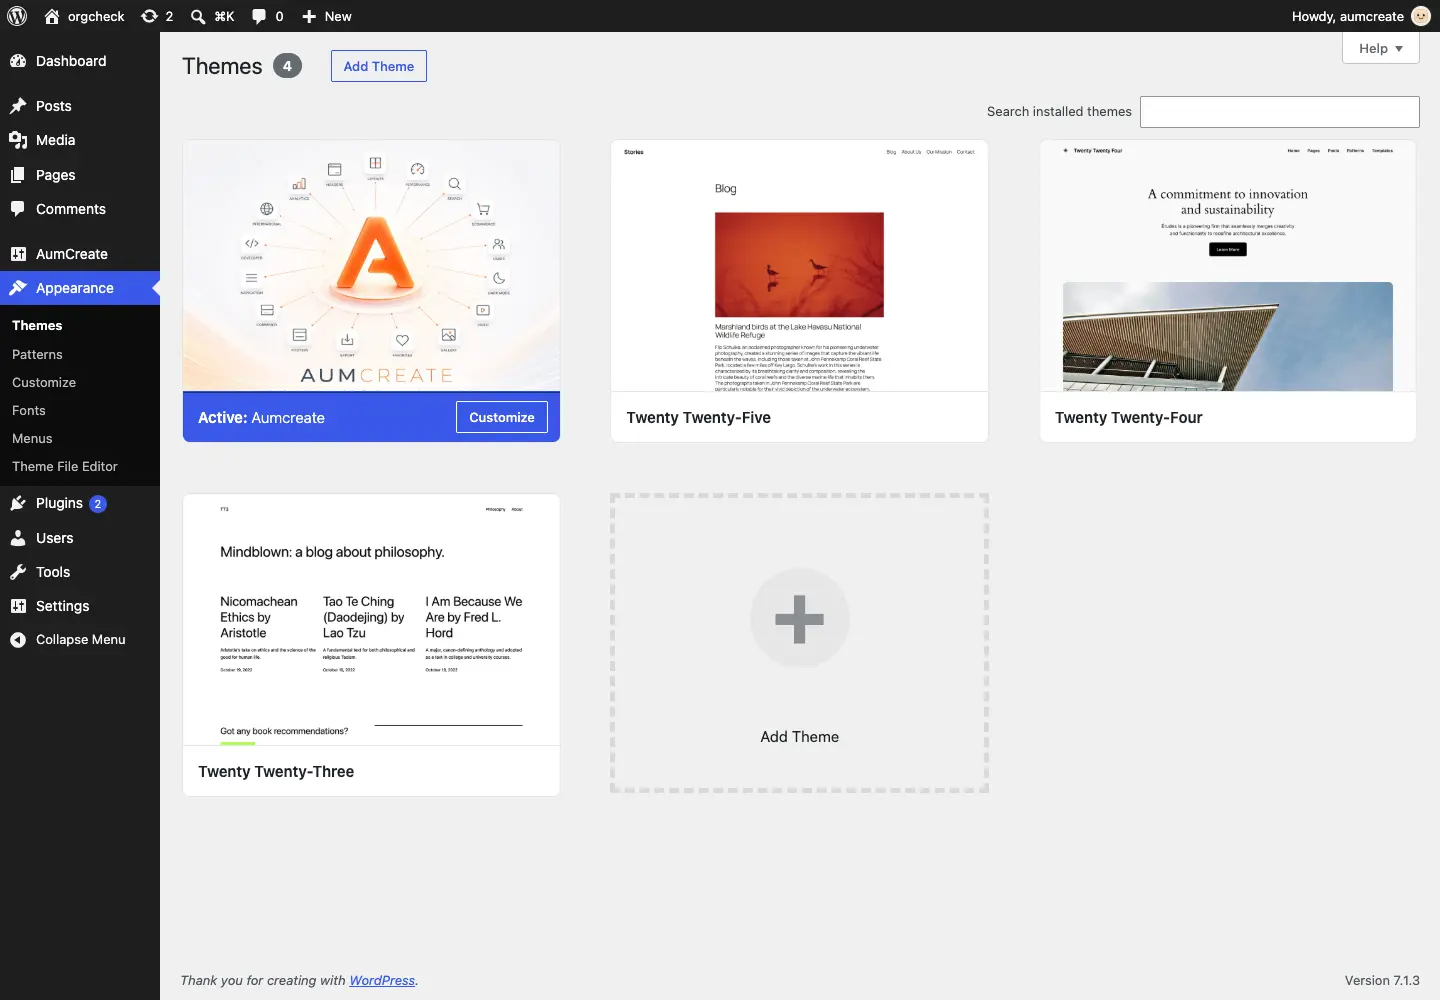Click the Pages icon in sidebar
This screenshot has width=1440, height=1000.
click(18, 175)
